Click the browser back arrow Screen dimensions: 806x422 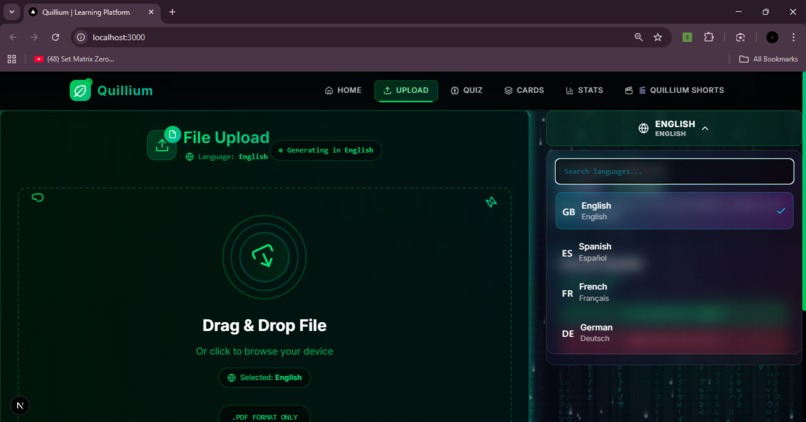13,37
